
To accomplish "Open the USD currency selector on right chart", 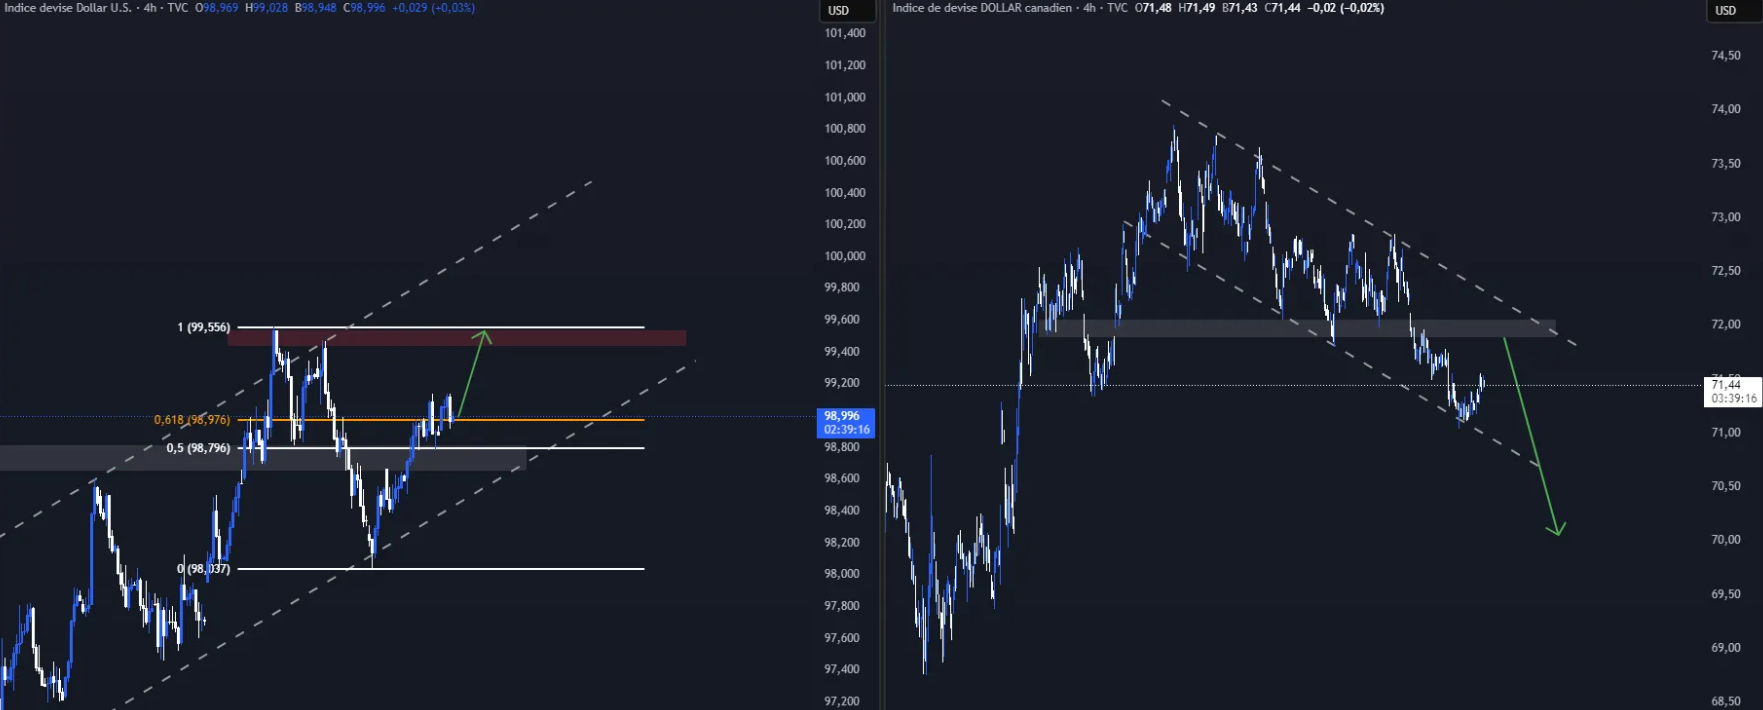I will click(1725, 11).
